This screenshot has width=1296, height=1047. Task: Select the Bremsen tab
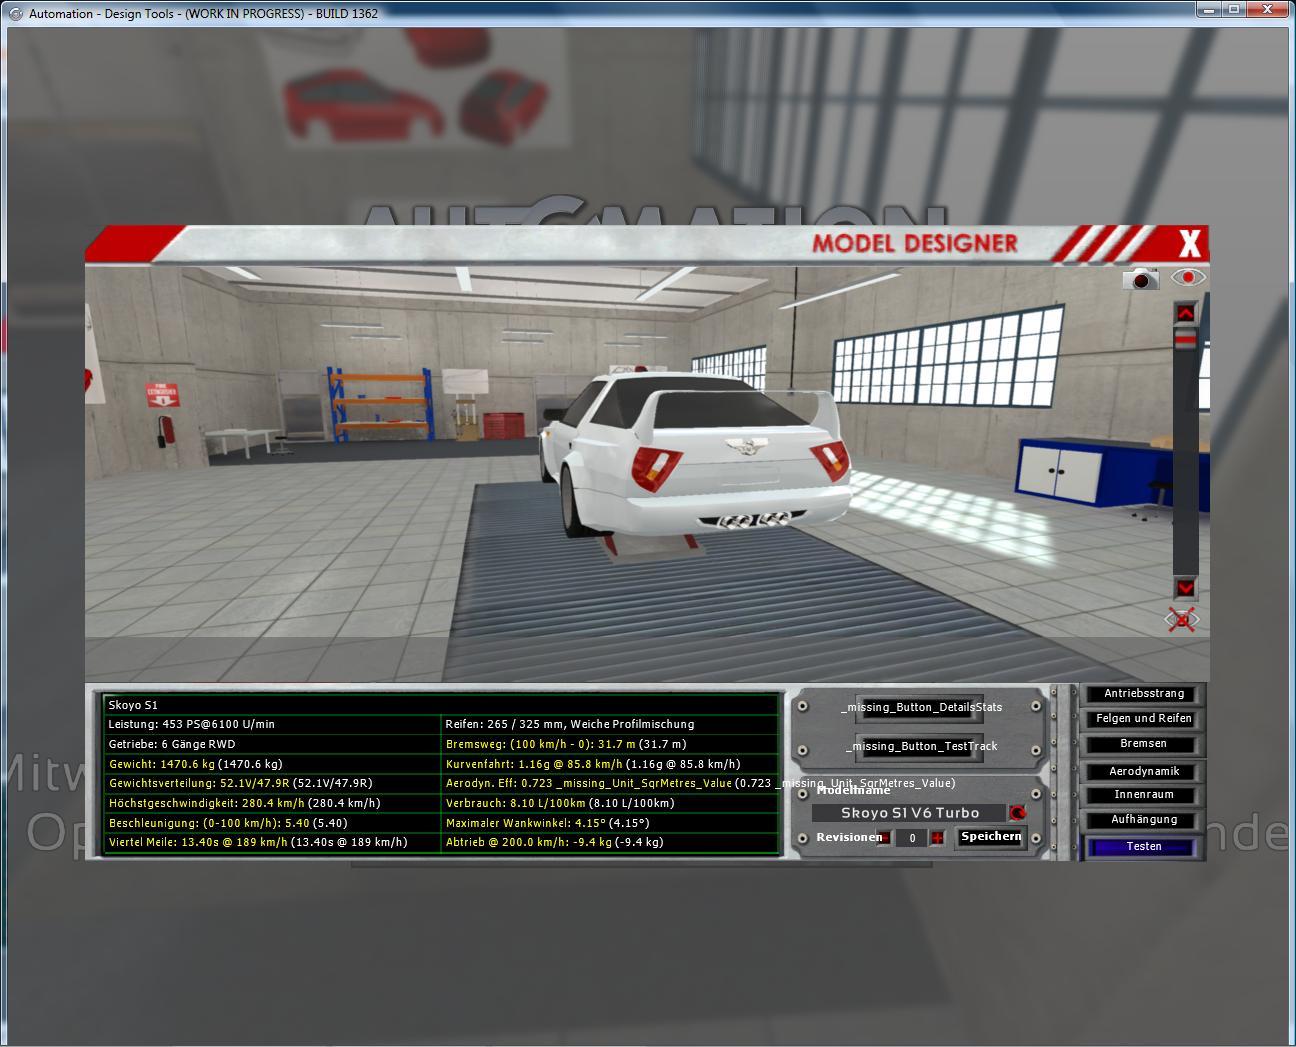tap(1143, 744)
